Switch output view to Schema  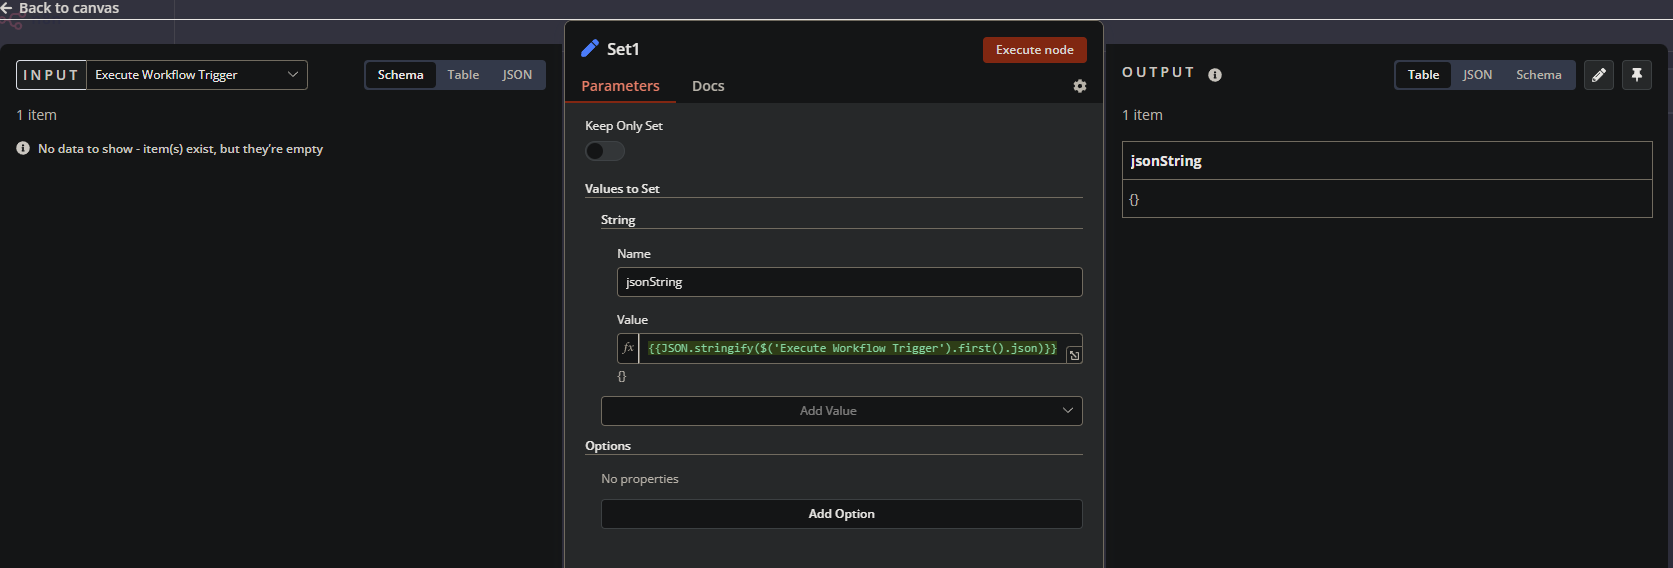coord(1538,75)
